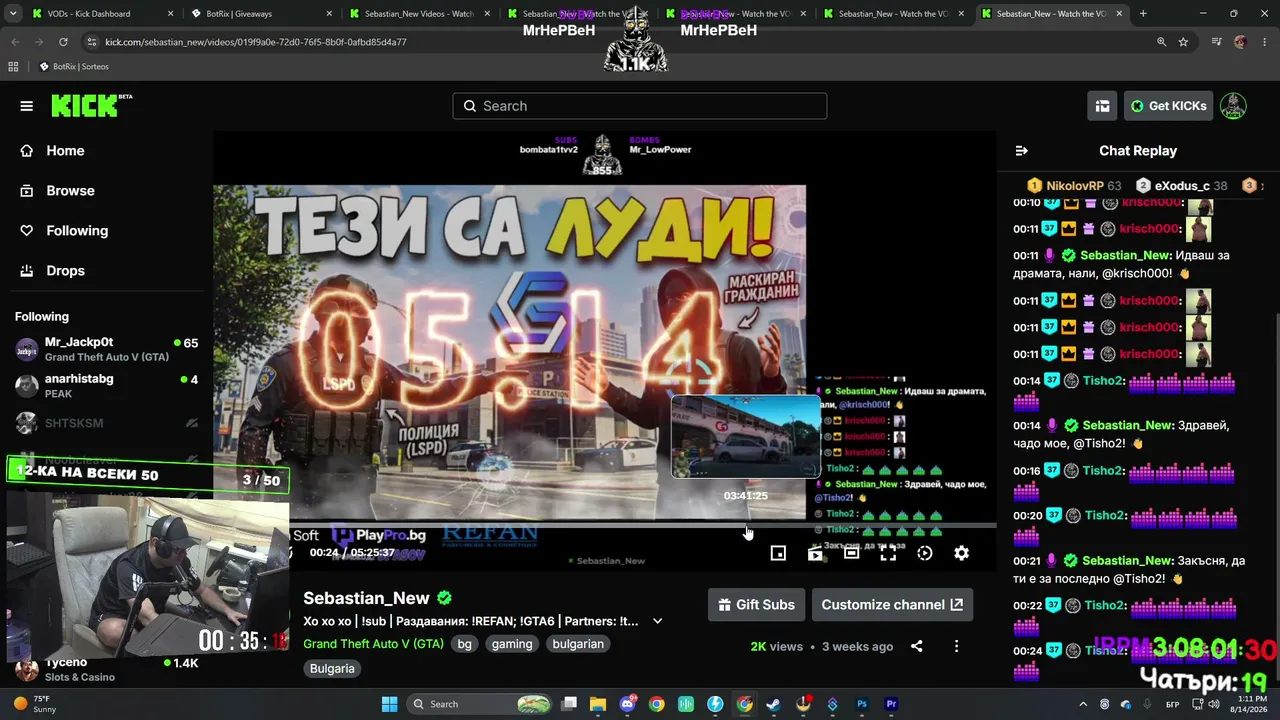This screenshot has width=1280, height=720.
Task: Open SHTSKSM channel in Following list
Action: click(106, 423)
